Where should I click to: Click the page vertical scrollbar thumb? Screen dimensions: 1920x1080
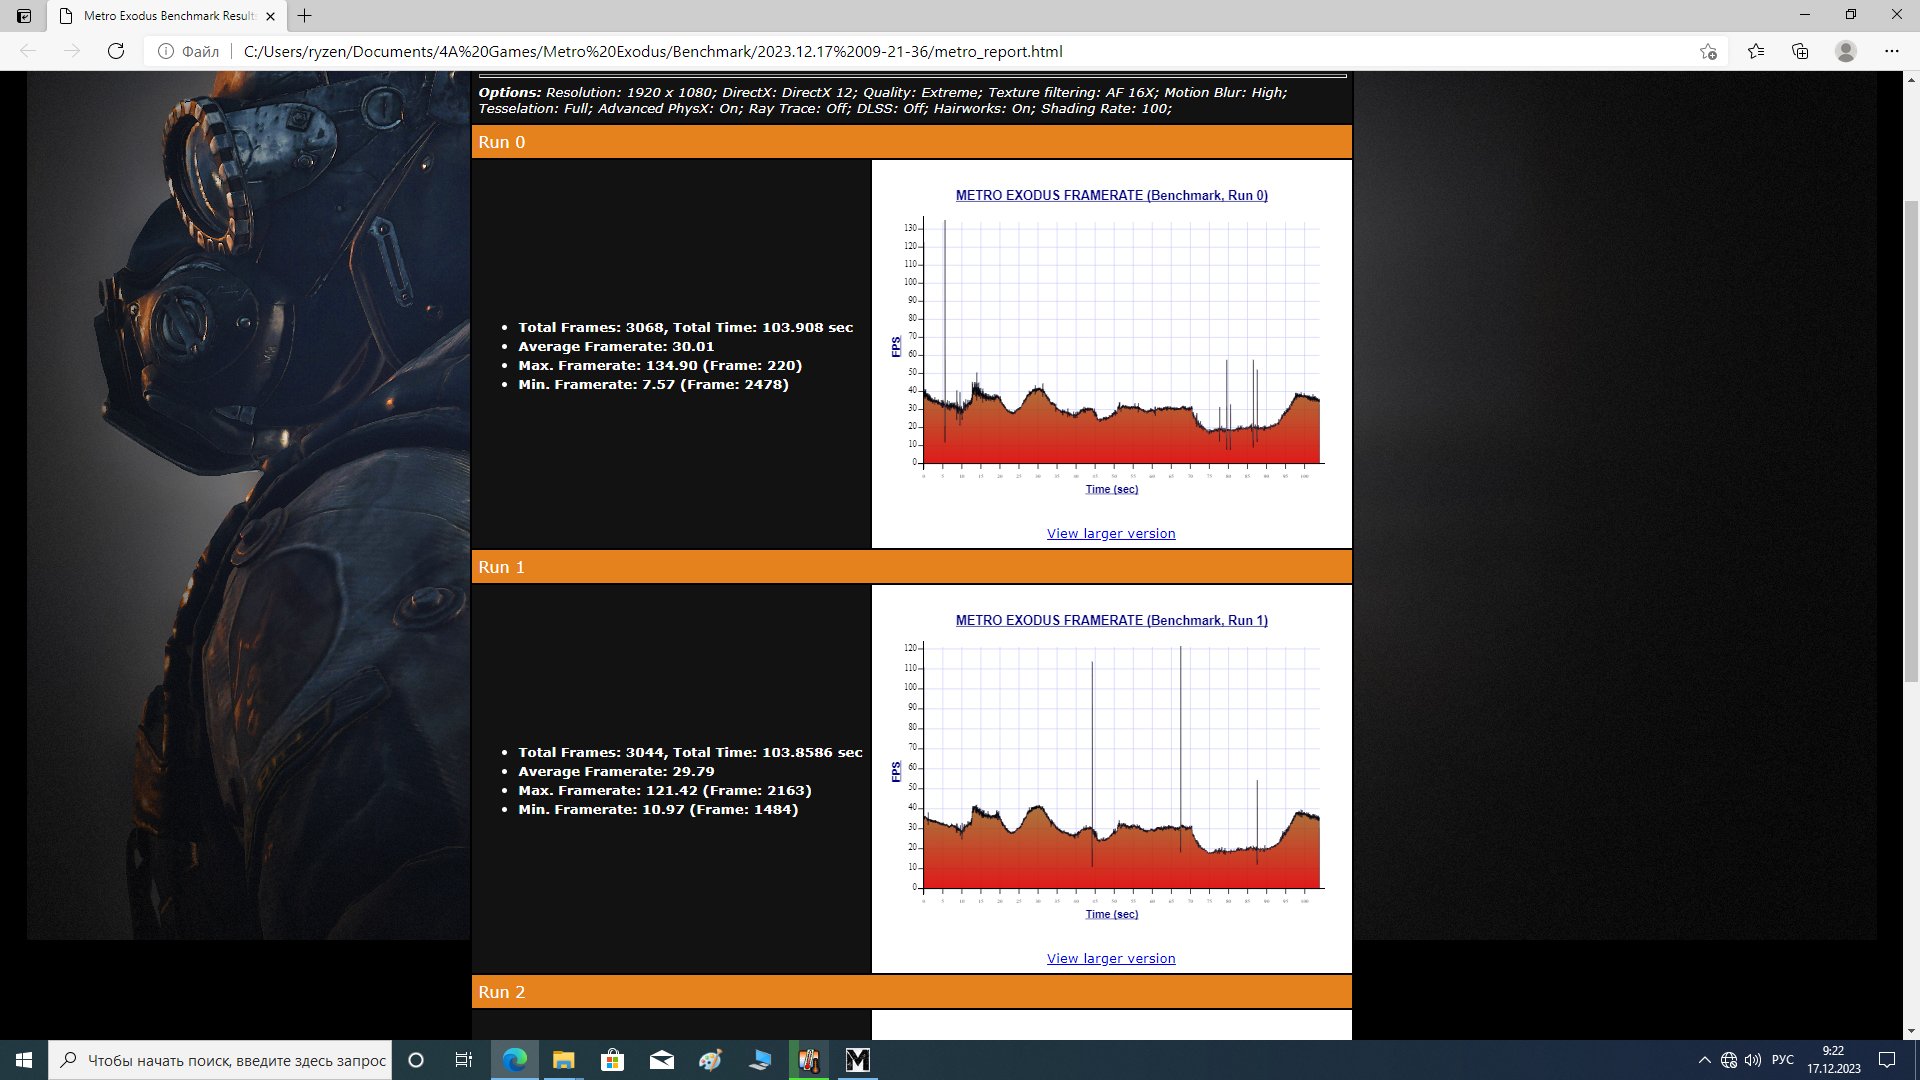coord(1911,440)
